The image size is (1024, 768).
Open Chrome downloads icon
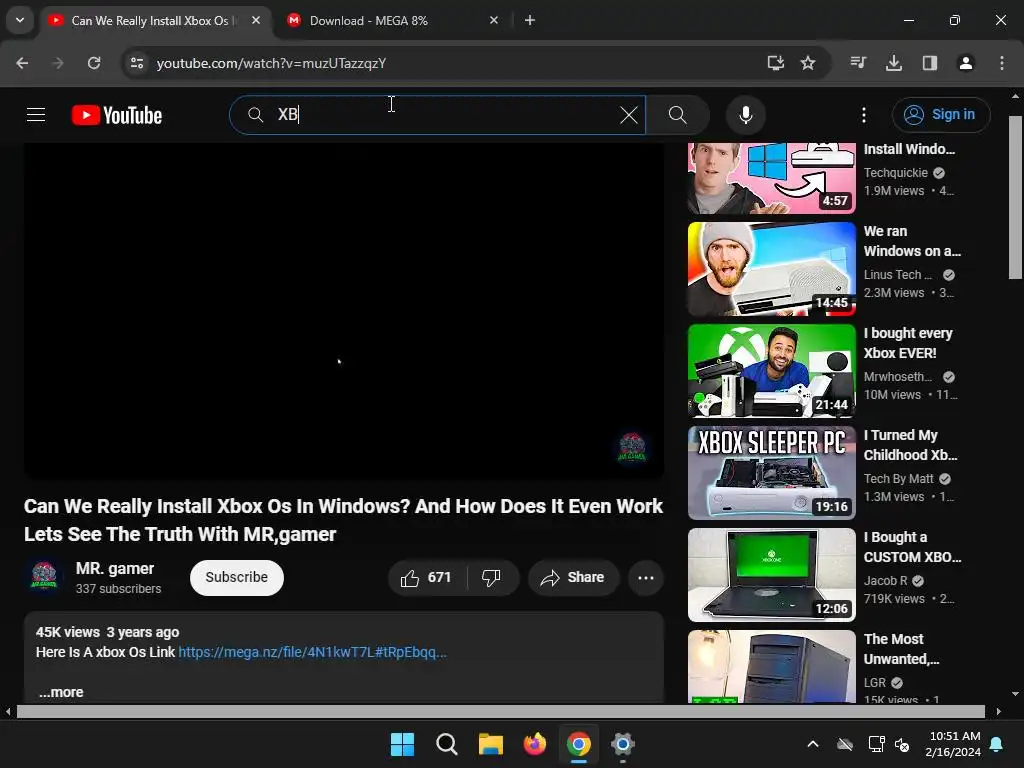pos(894,63)
